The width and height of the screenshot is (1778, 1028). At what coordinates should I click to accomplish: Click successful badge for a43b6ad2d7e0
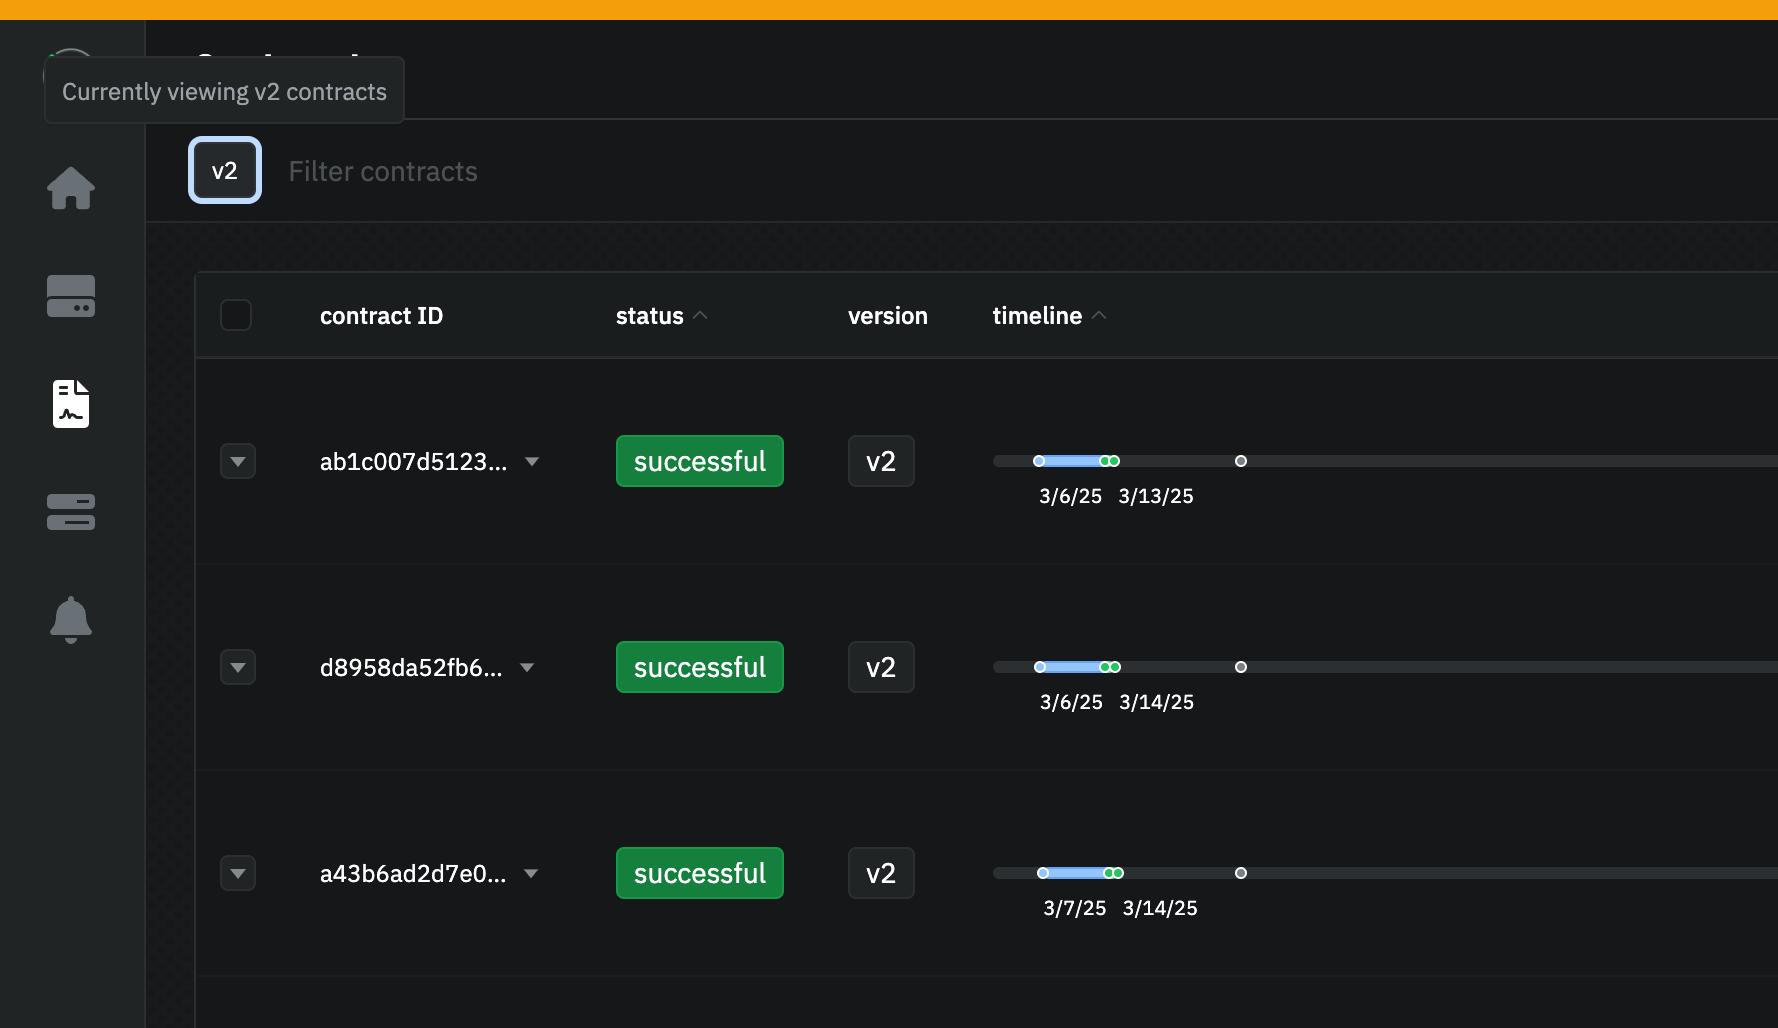point(700,873)
